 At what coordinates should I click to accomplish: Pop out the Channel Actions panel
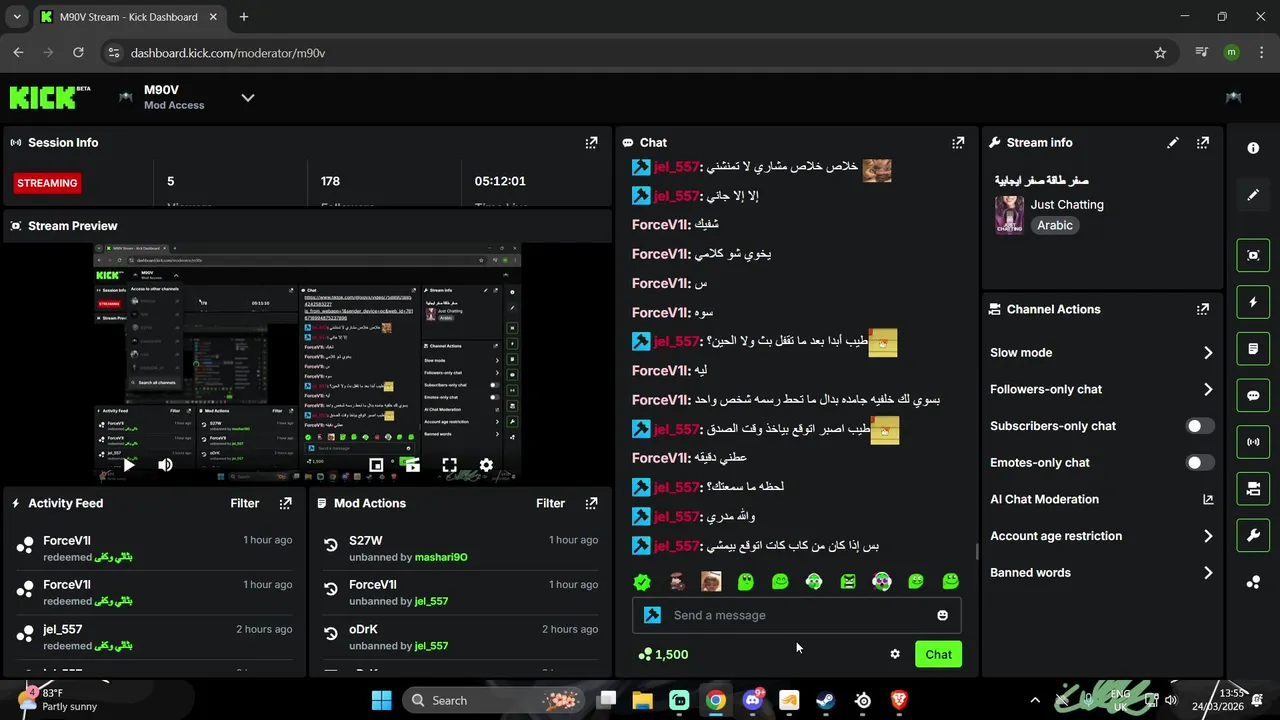click(x=1203, y=310)
